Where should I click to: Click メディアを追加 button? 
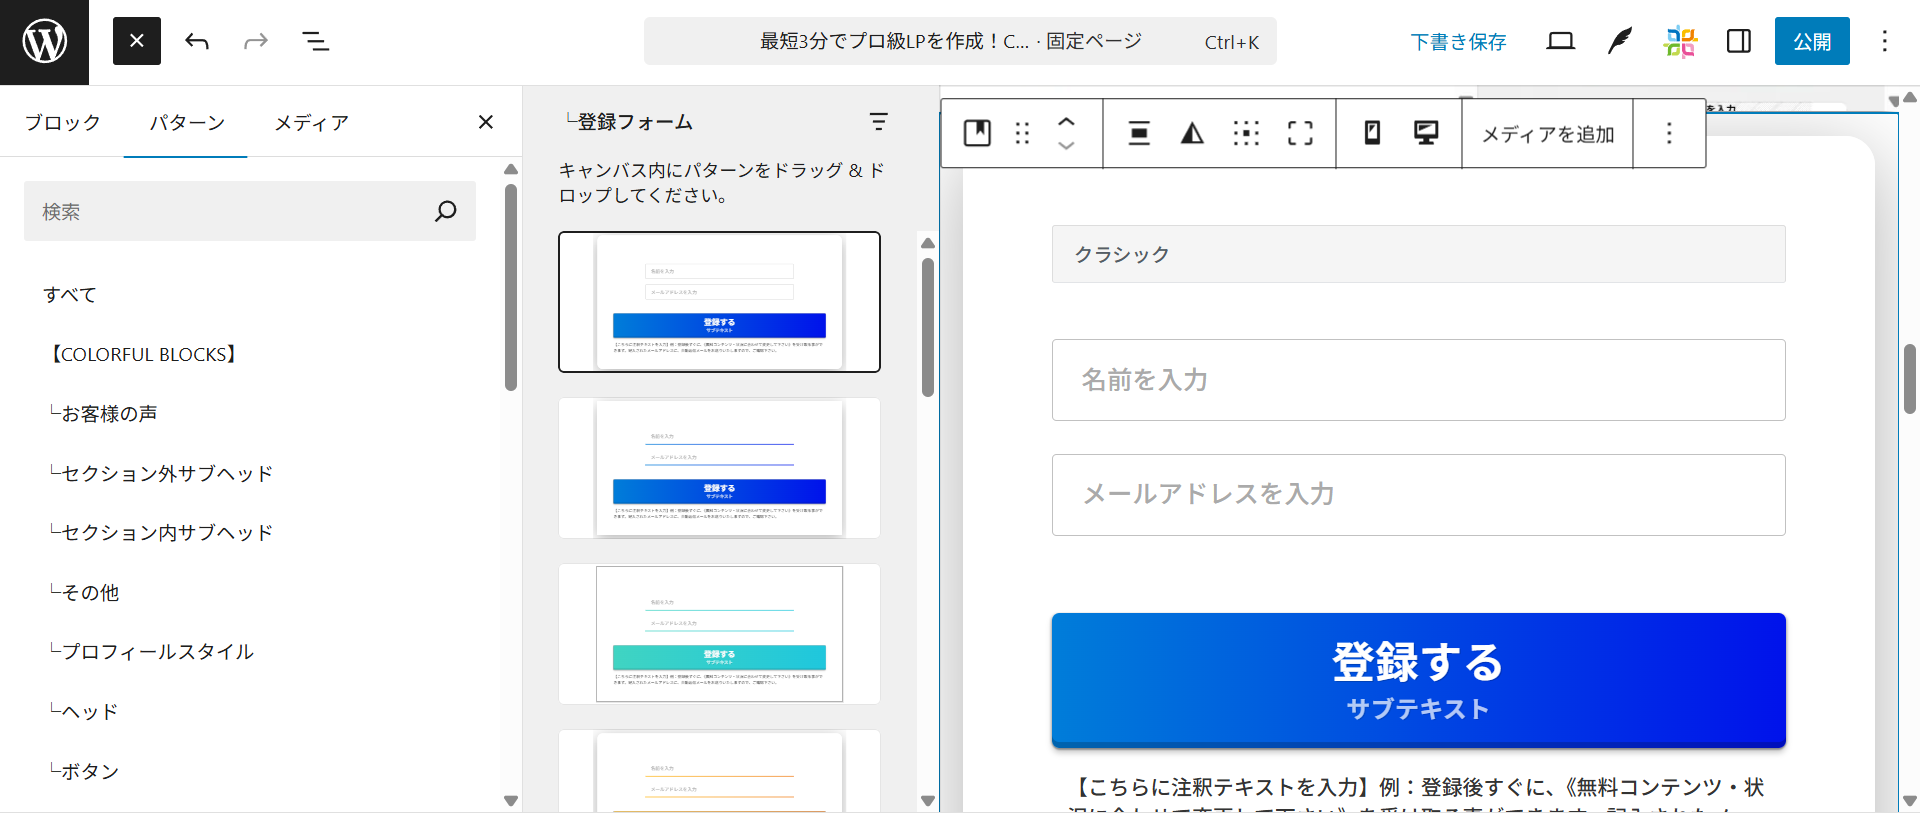tap(1548, 134)
